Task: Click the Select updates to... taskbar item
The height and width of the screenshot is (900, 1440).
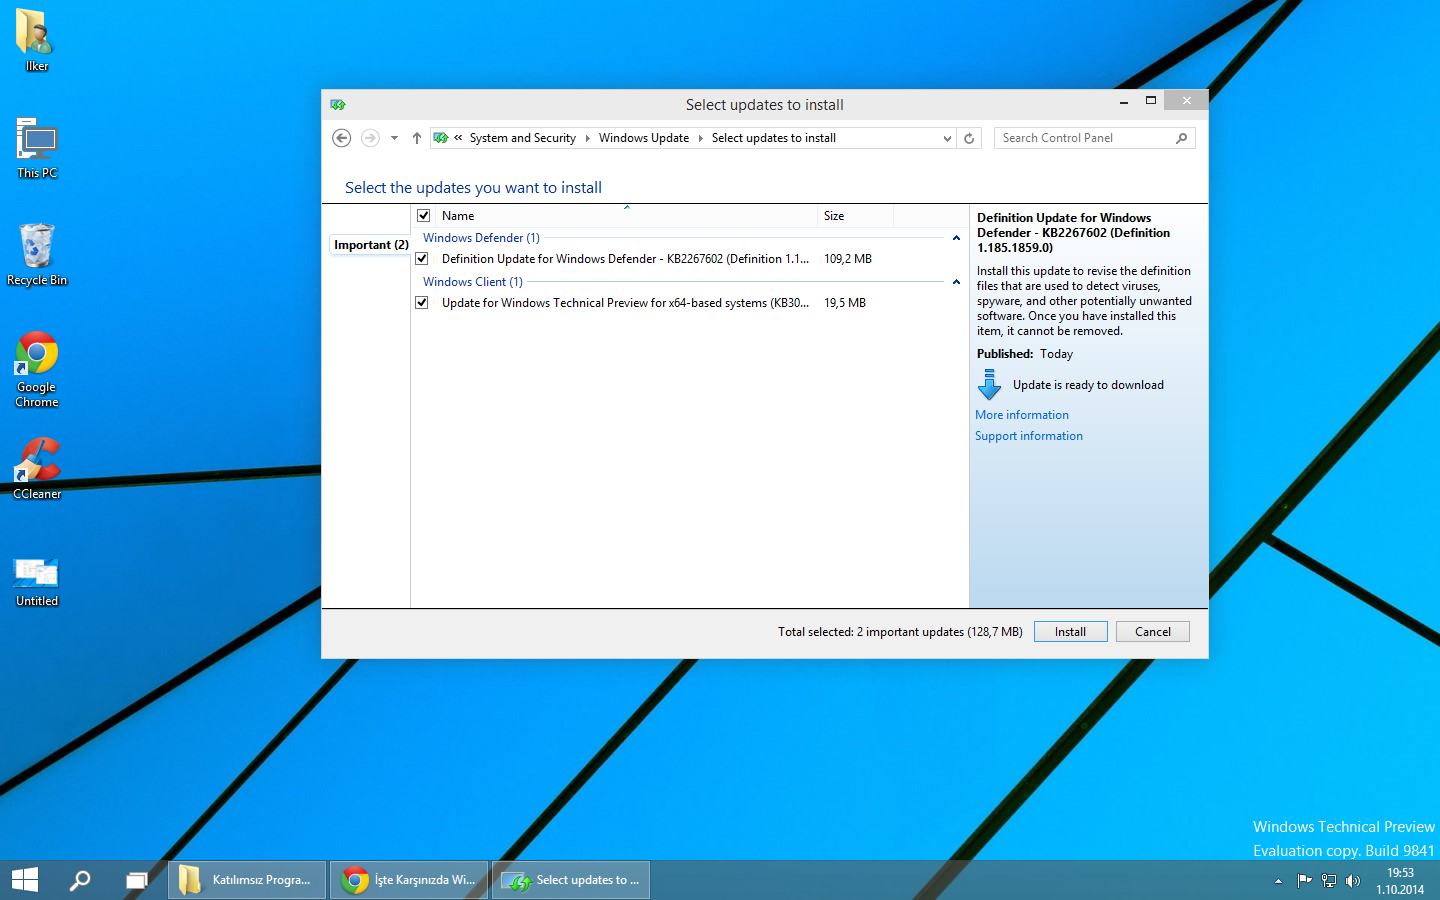Action: pyautogui.click(x=571, y=880)
